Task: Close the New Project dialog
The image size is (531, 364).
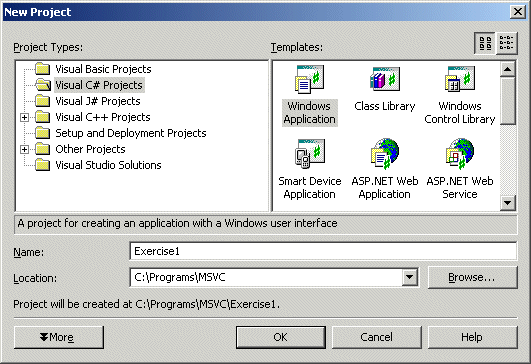Action: click(x=518, y=12)
